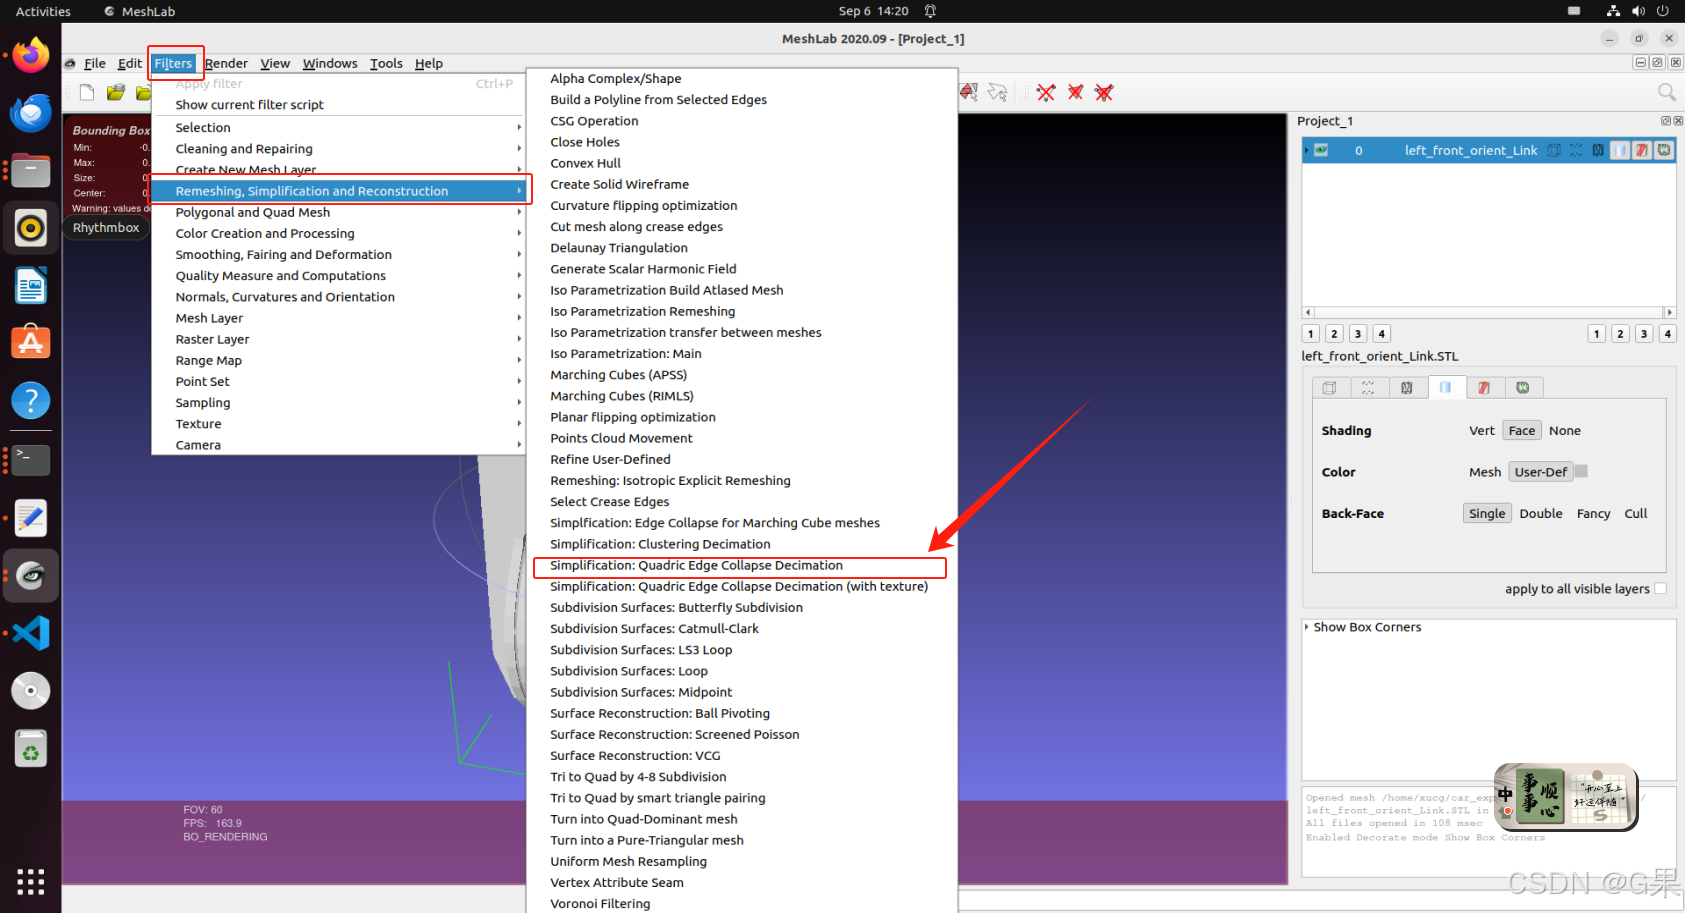Set Back-Face to Cull
Viewport: 1685px width, 913px height.
tap(1635, 514)
